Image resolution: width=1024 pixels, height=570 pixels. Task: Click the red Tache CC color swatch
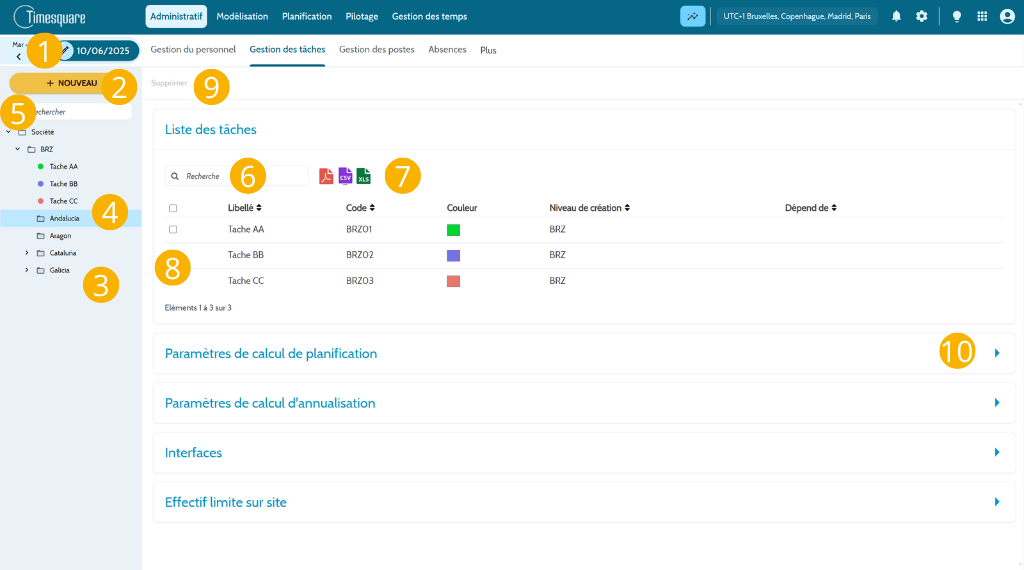453,281
